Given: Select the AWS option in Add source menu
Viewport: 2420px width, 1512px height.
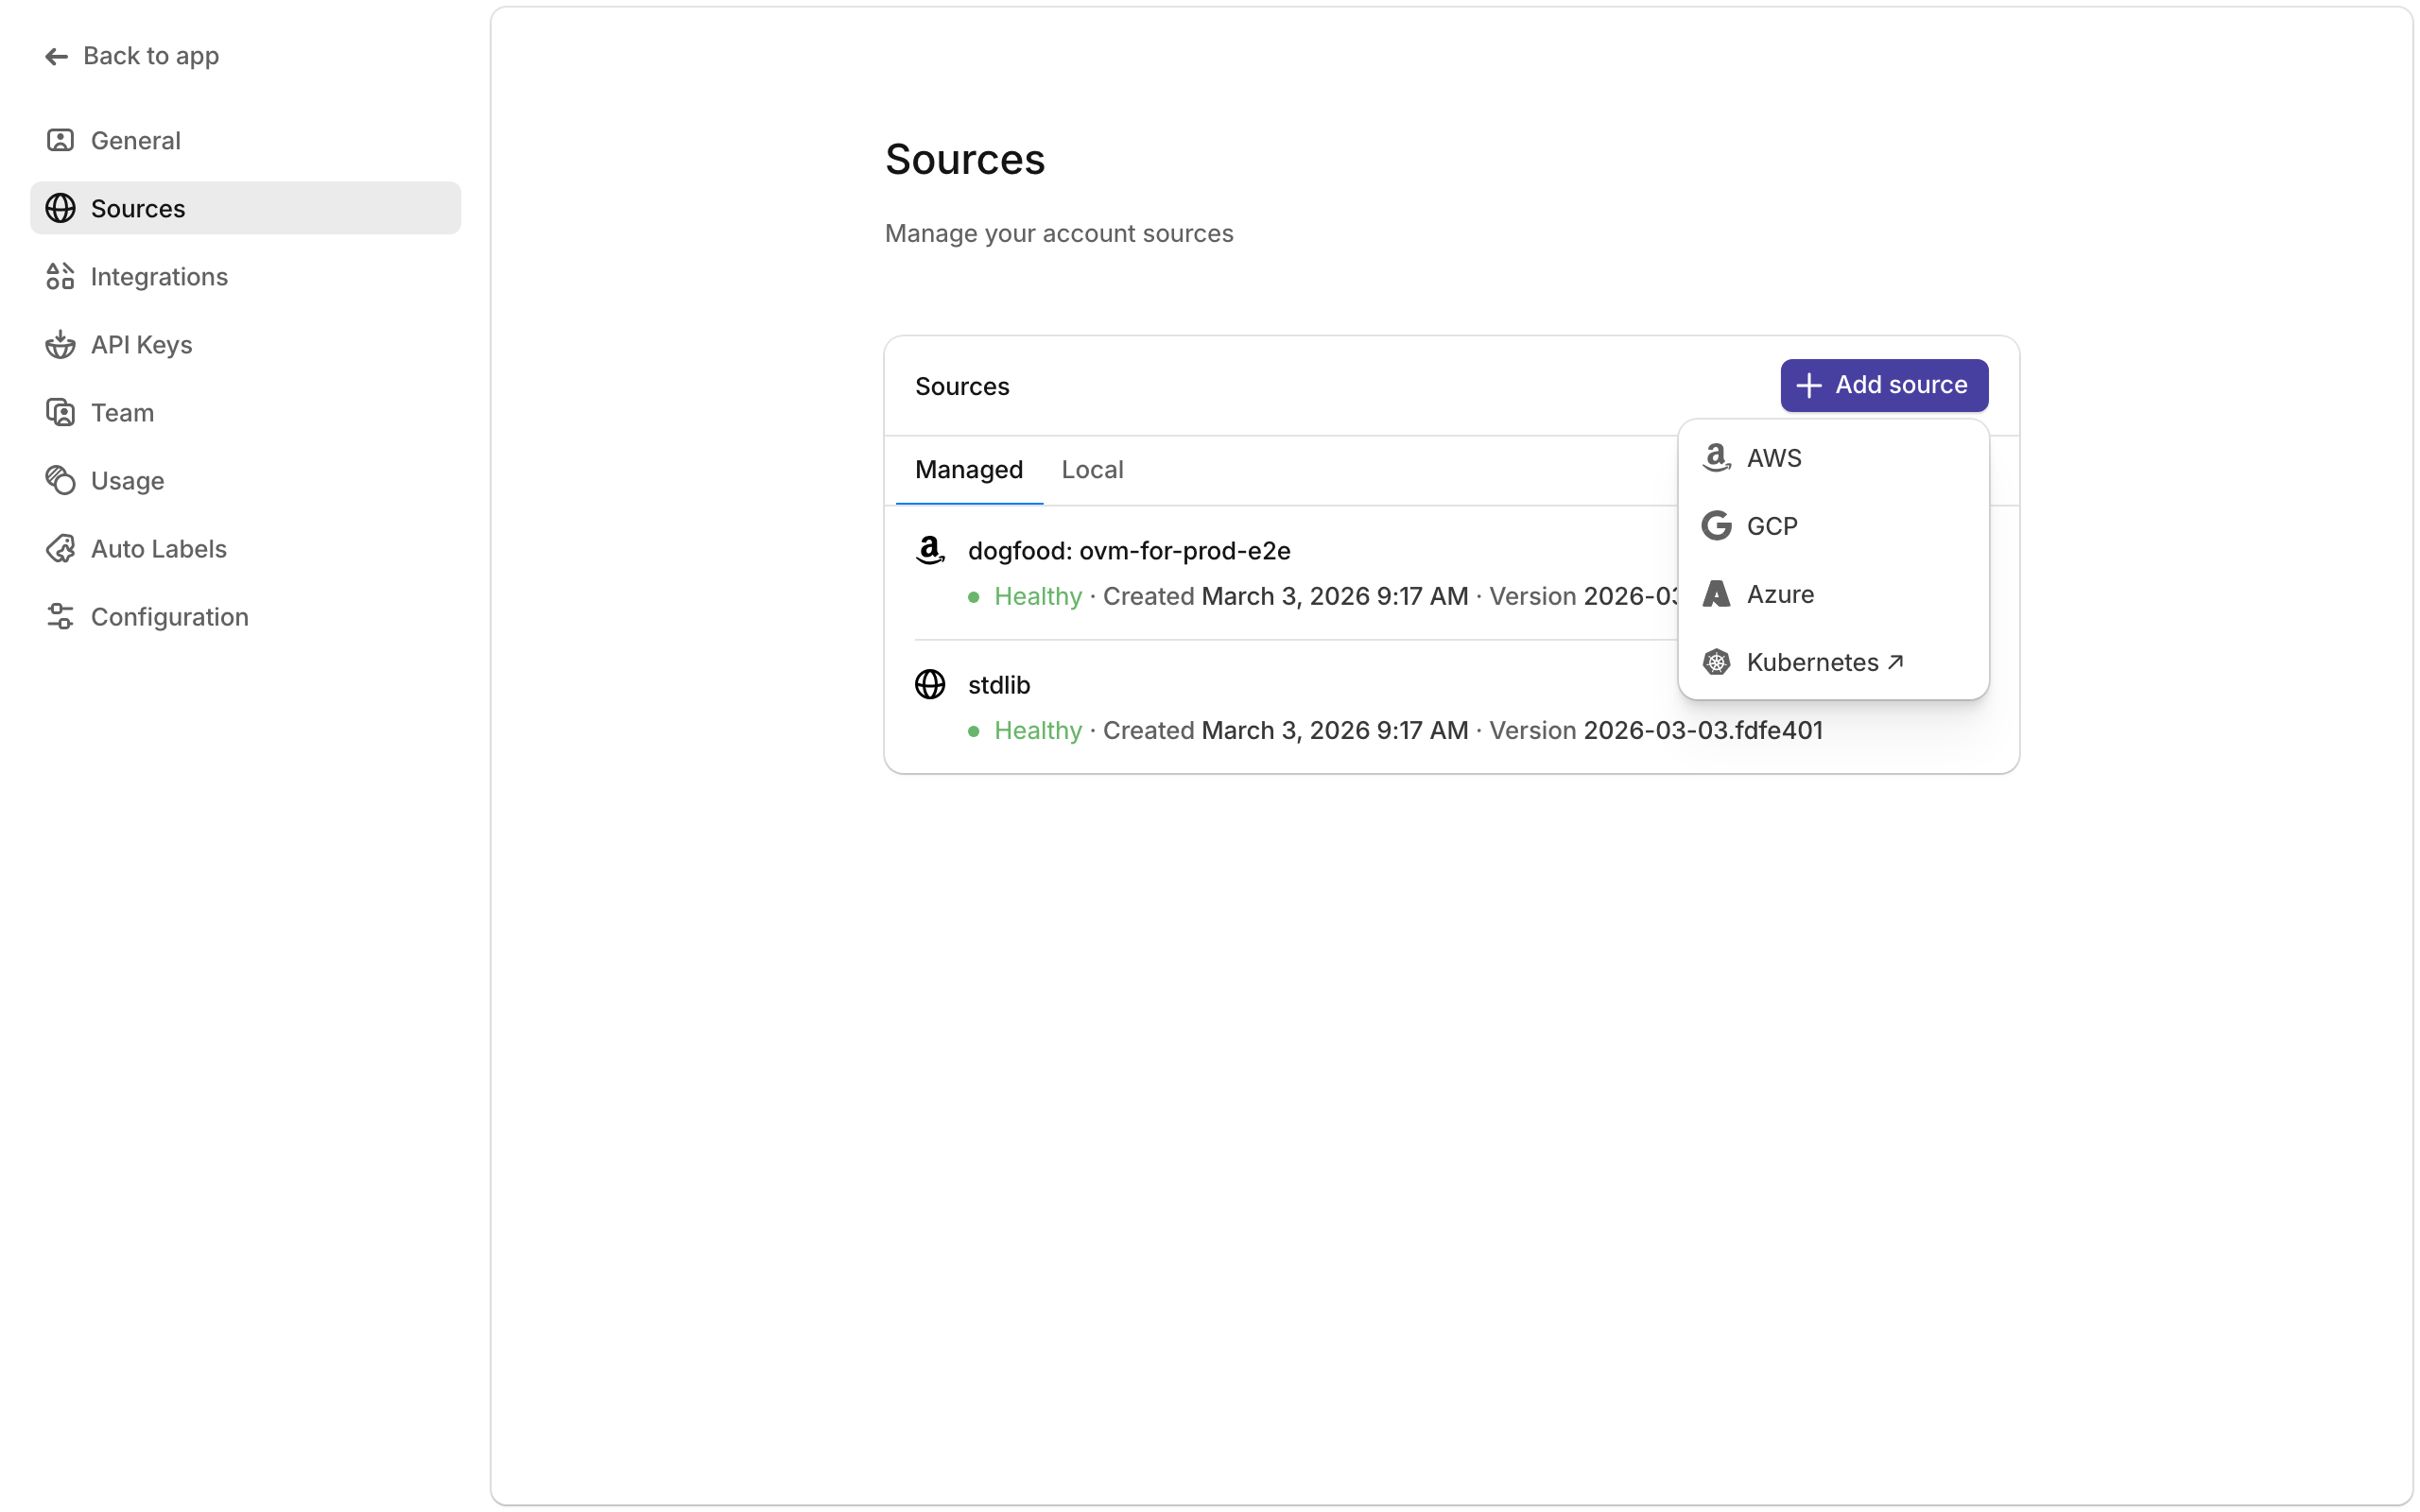Looking at the screenshot, I should tap(1774, 457).
